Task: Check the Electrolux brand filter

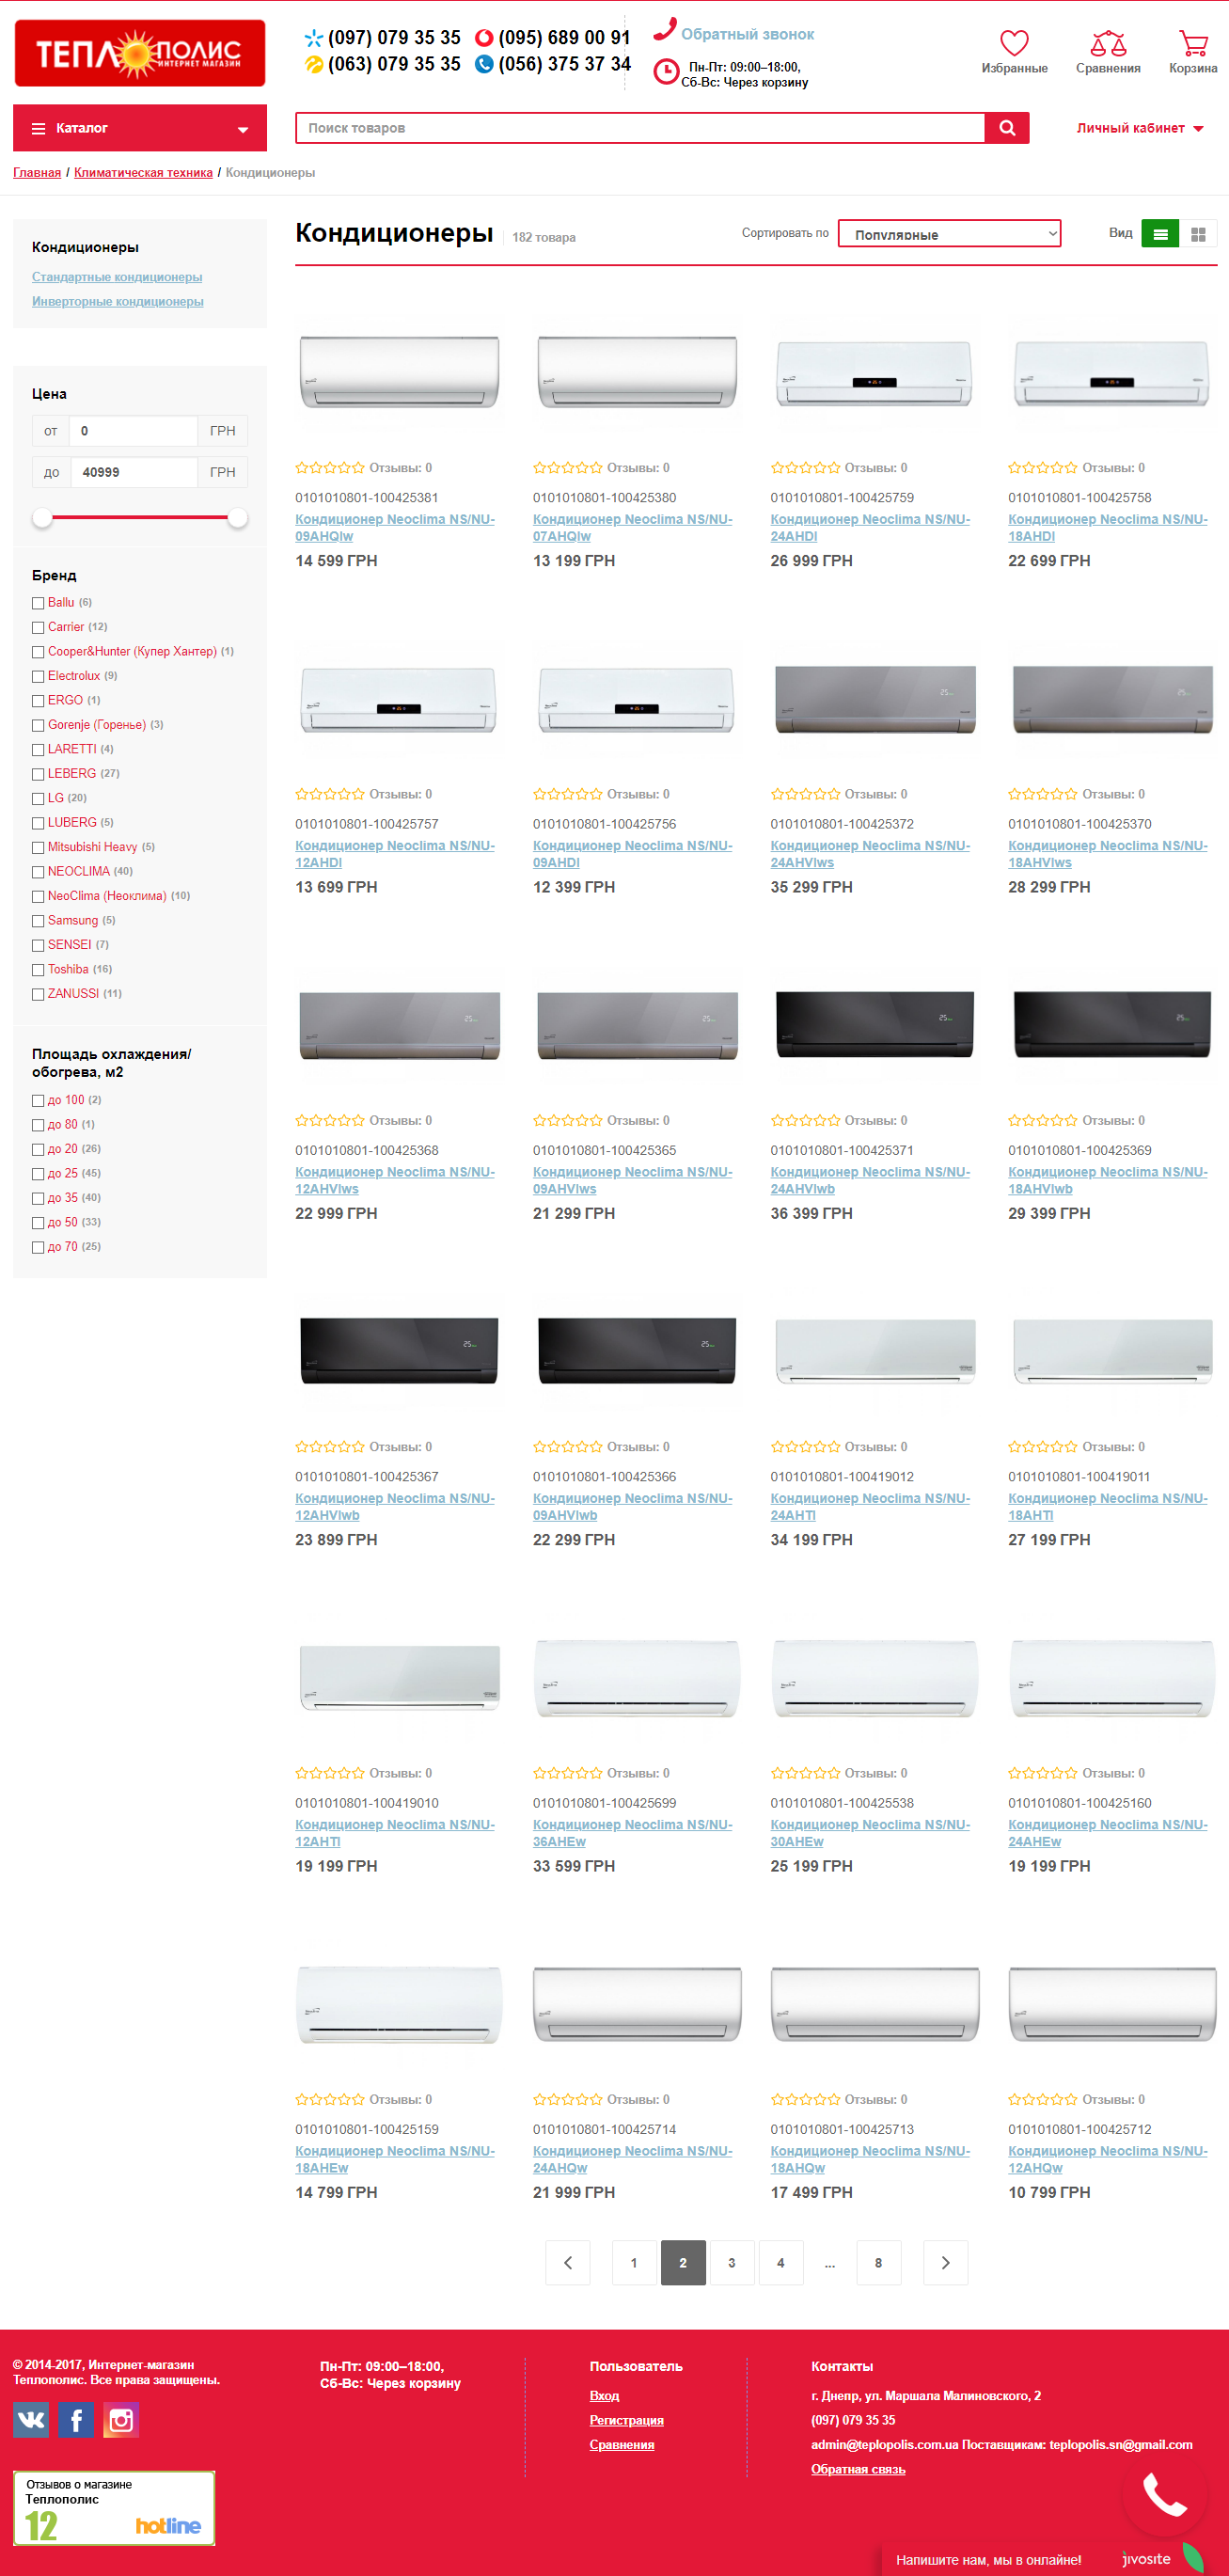Action: point(38,676)
